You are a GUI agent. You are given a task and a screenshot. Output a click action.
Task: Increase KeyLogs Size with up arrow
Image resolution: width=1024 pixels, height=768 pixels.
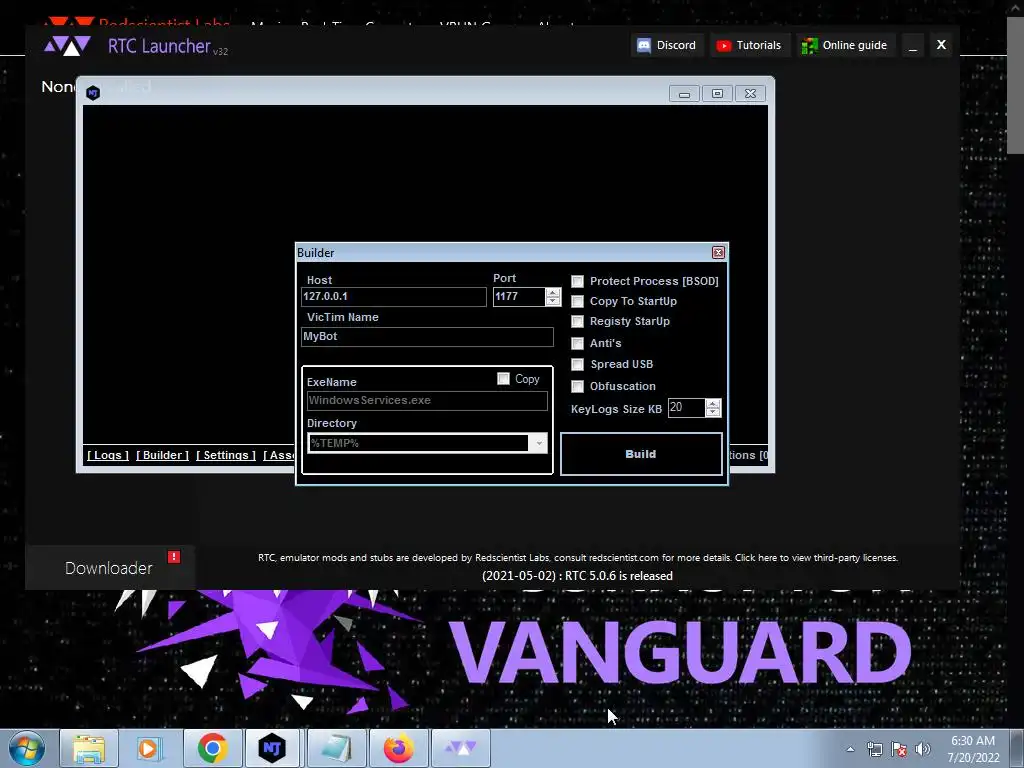(x=713, y=403)
